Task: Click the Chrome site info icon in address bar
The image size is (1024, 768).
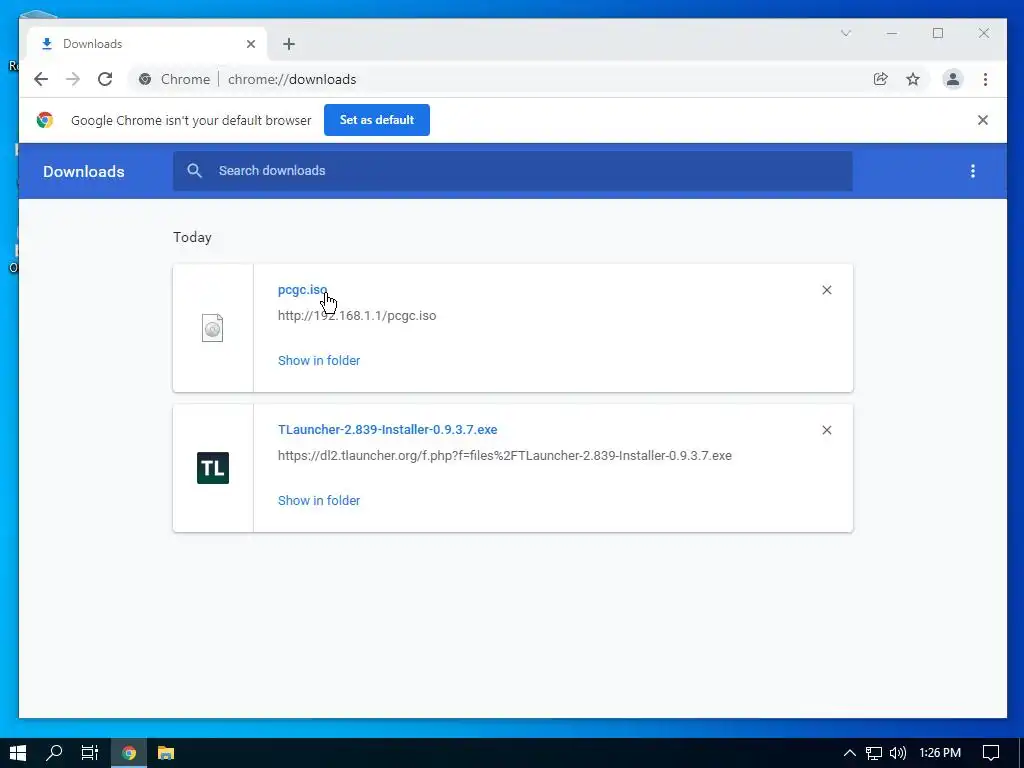Action: (x=145, y=79)
